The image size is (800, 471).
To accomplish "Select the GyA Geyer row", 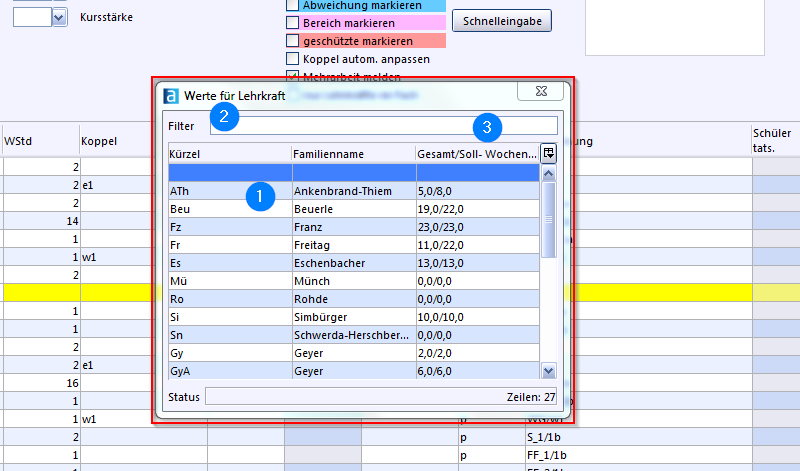I will 354,371.
